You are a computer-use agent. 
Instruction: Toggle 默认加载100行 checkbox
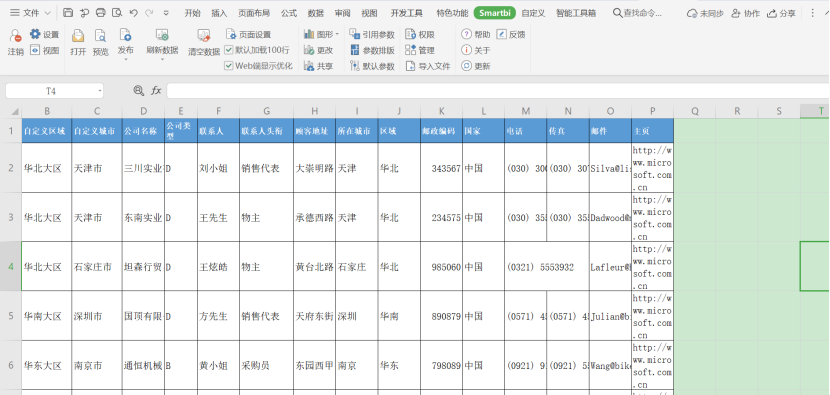pyautogui.click(x=229, y=50)
